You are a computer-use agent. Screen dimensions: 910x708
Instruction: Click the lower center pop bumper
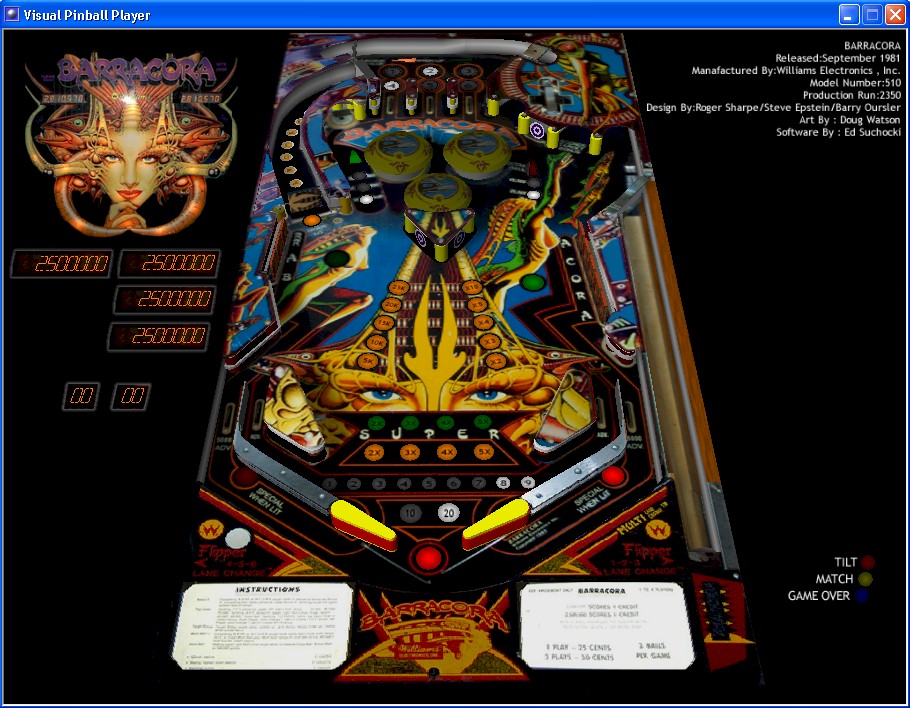439,194
